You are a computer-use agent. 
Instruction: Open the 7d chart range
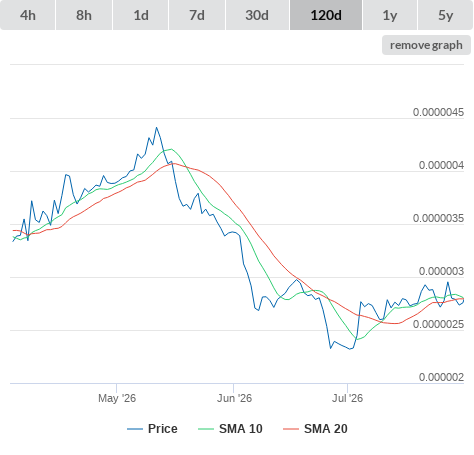coord(197,15)
